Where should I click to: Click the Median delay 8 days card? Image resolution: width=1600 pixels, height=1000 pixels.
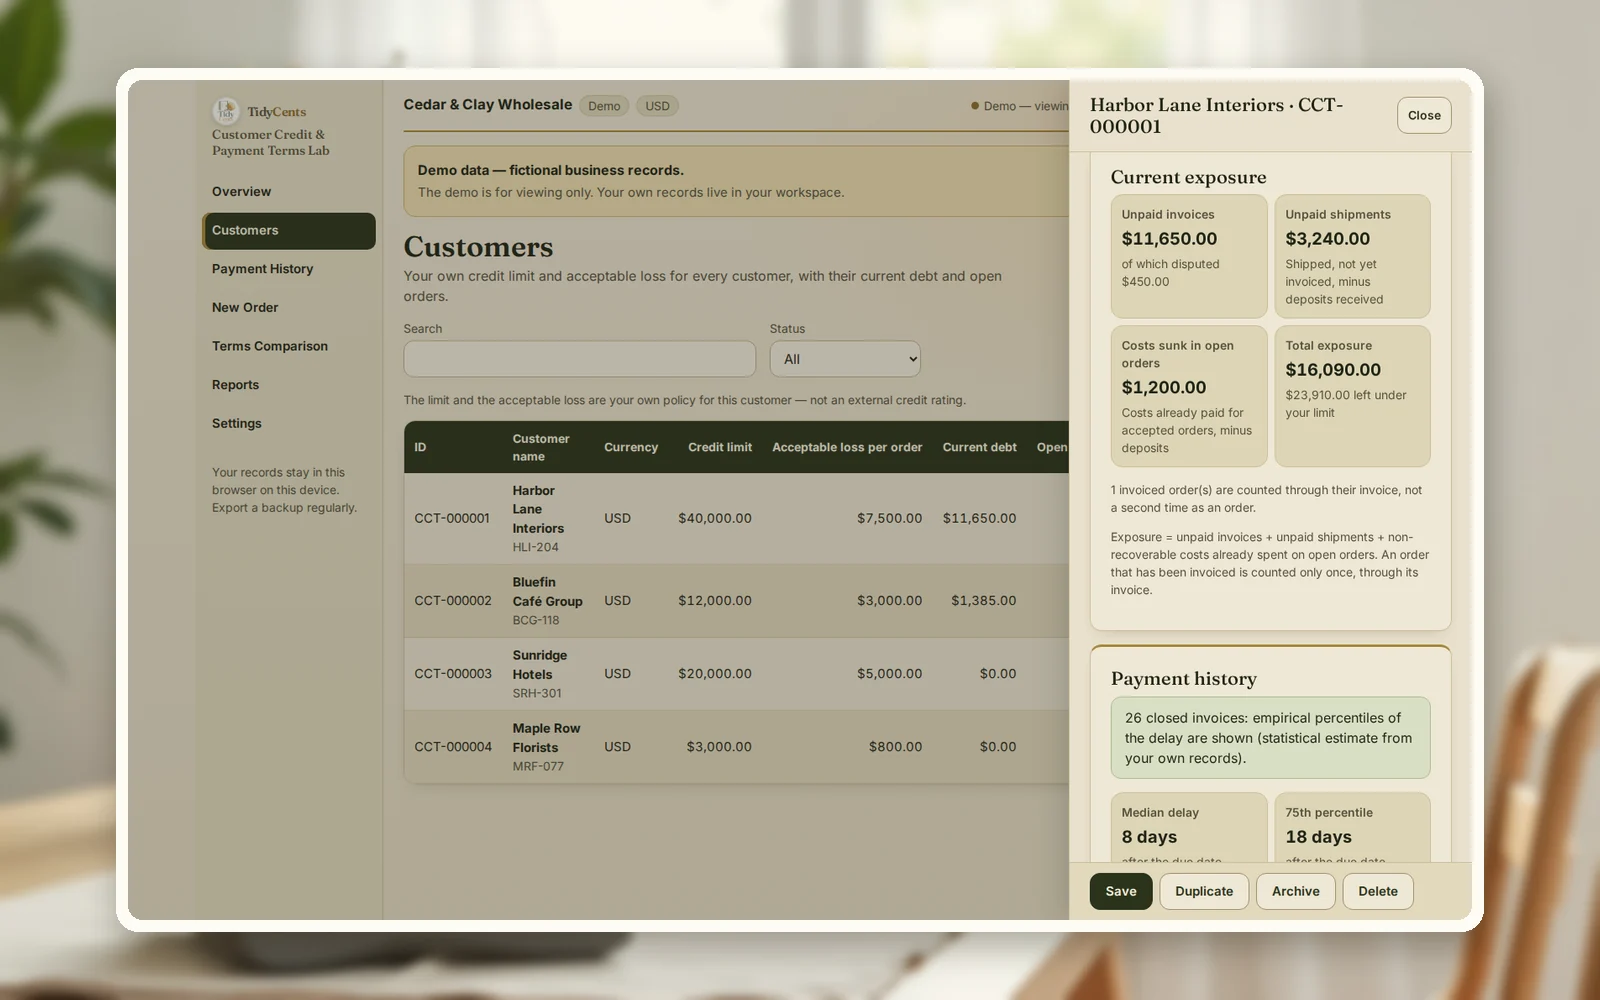click(1189, 828)
